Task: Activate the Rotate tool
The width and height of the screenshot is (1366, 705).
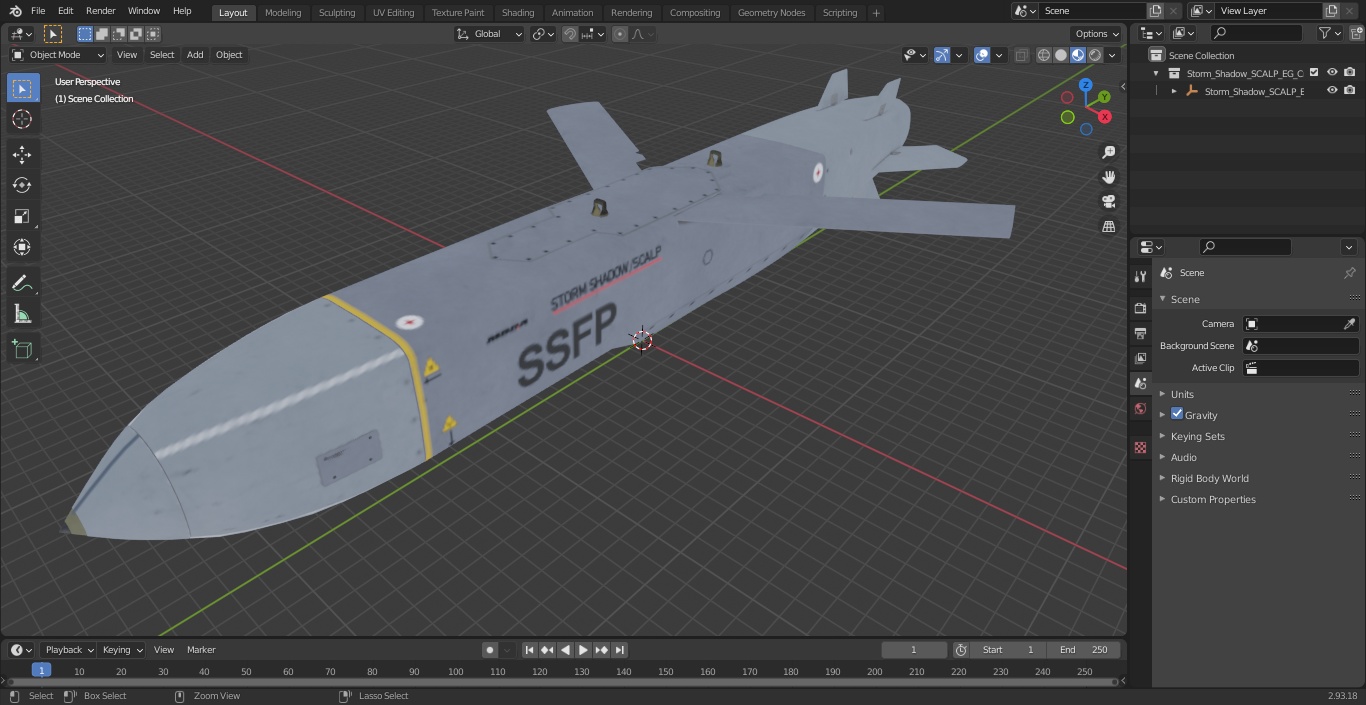Action: point(22,185)
